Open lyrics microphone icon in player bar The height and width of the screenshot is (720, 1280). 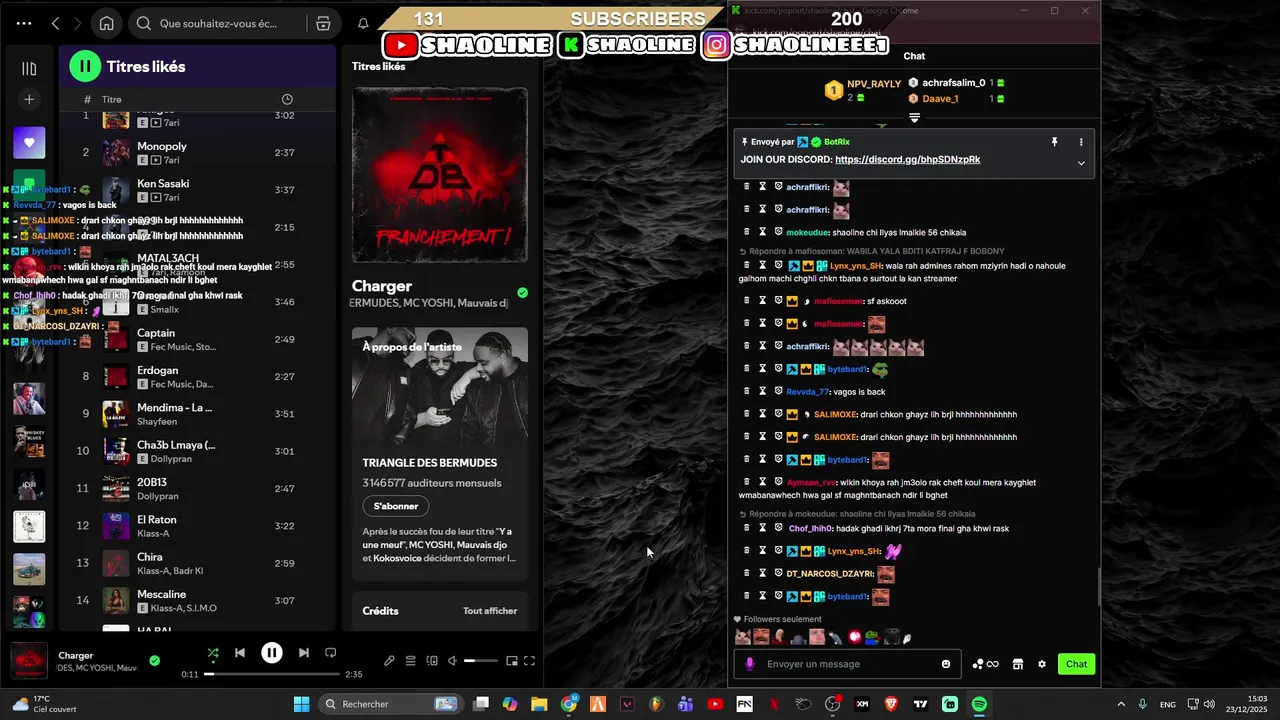(x=389, y=661)
